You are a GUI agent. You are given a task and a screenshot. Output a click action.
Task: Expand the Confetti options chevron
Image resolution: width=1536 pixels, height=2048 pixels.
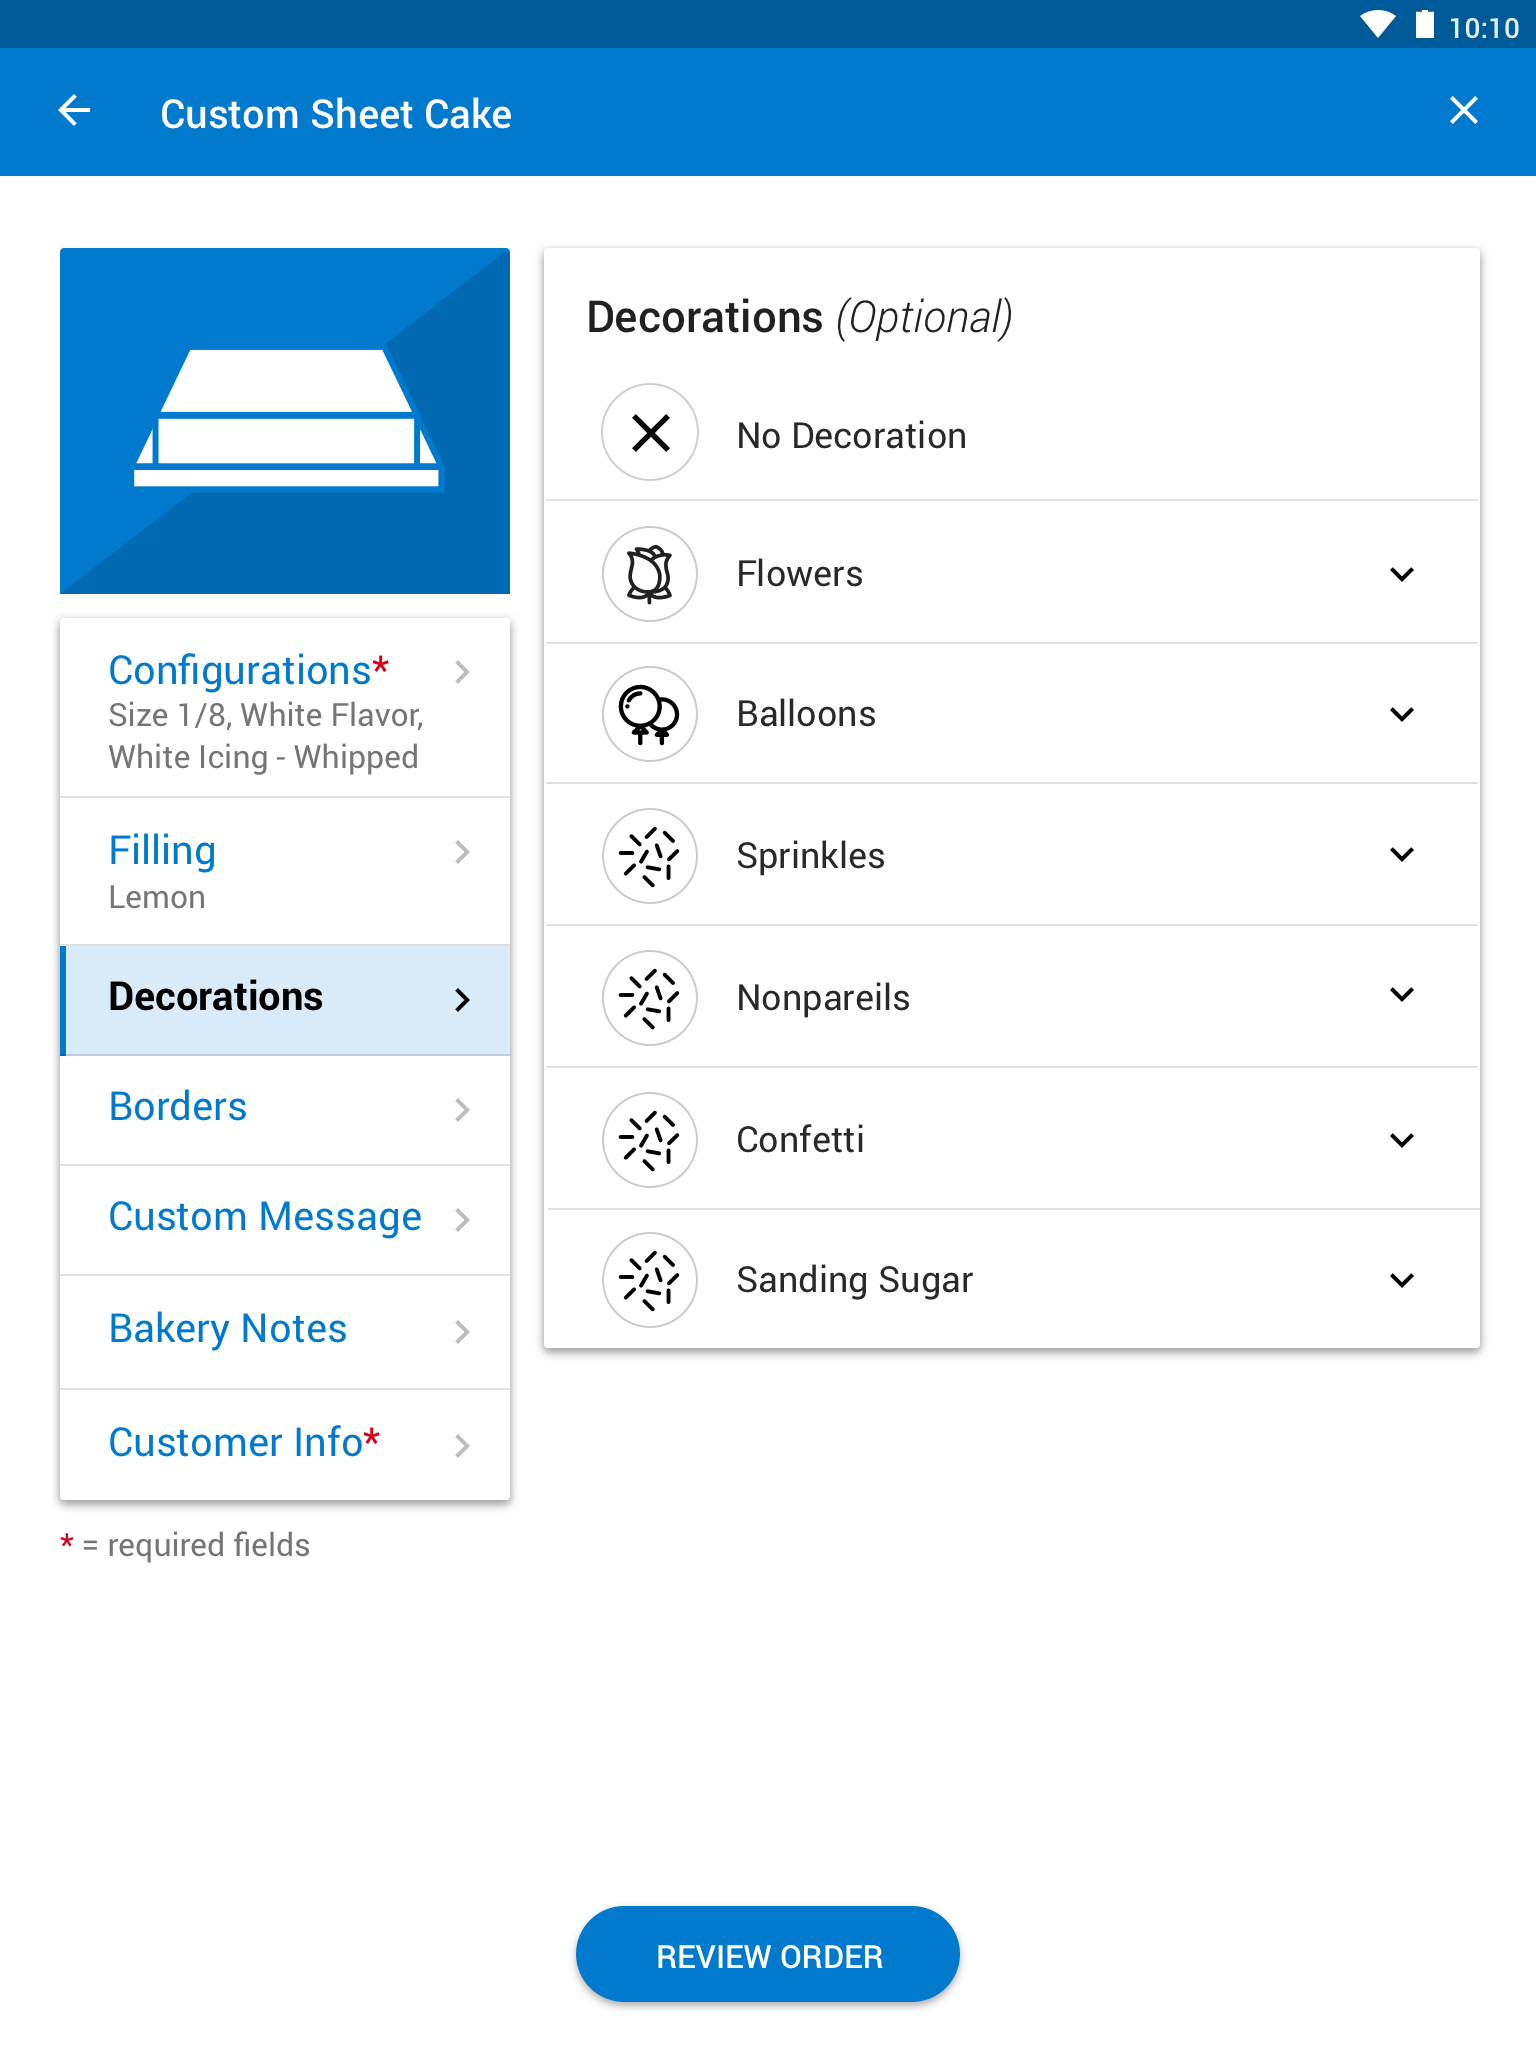pos(1402,1140)
